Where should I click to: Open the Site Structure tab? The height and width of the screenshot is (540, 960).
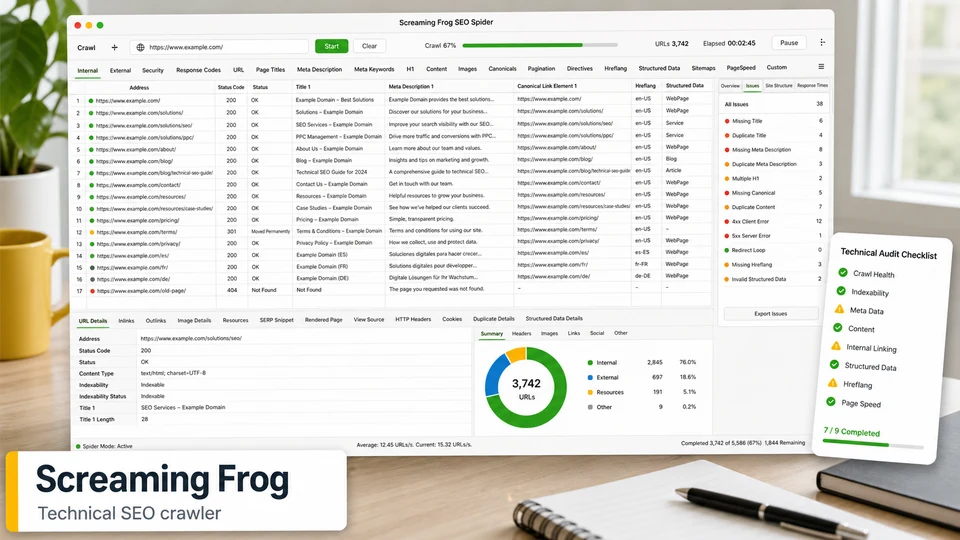[779, 86]
